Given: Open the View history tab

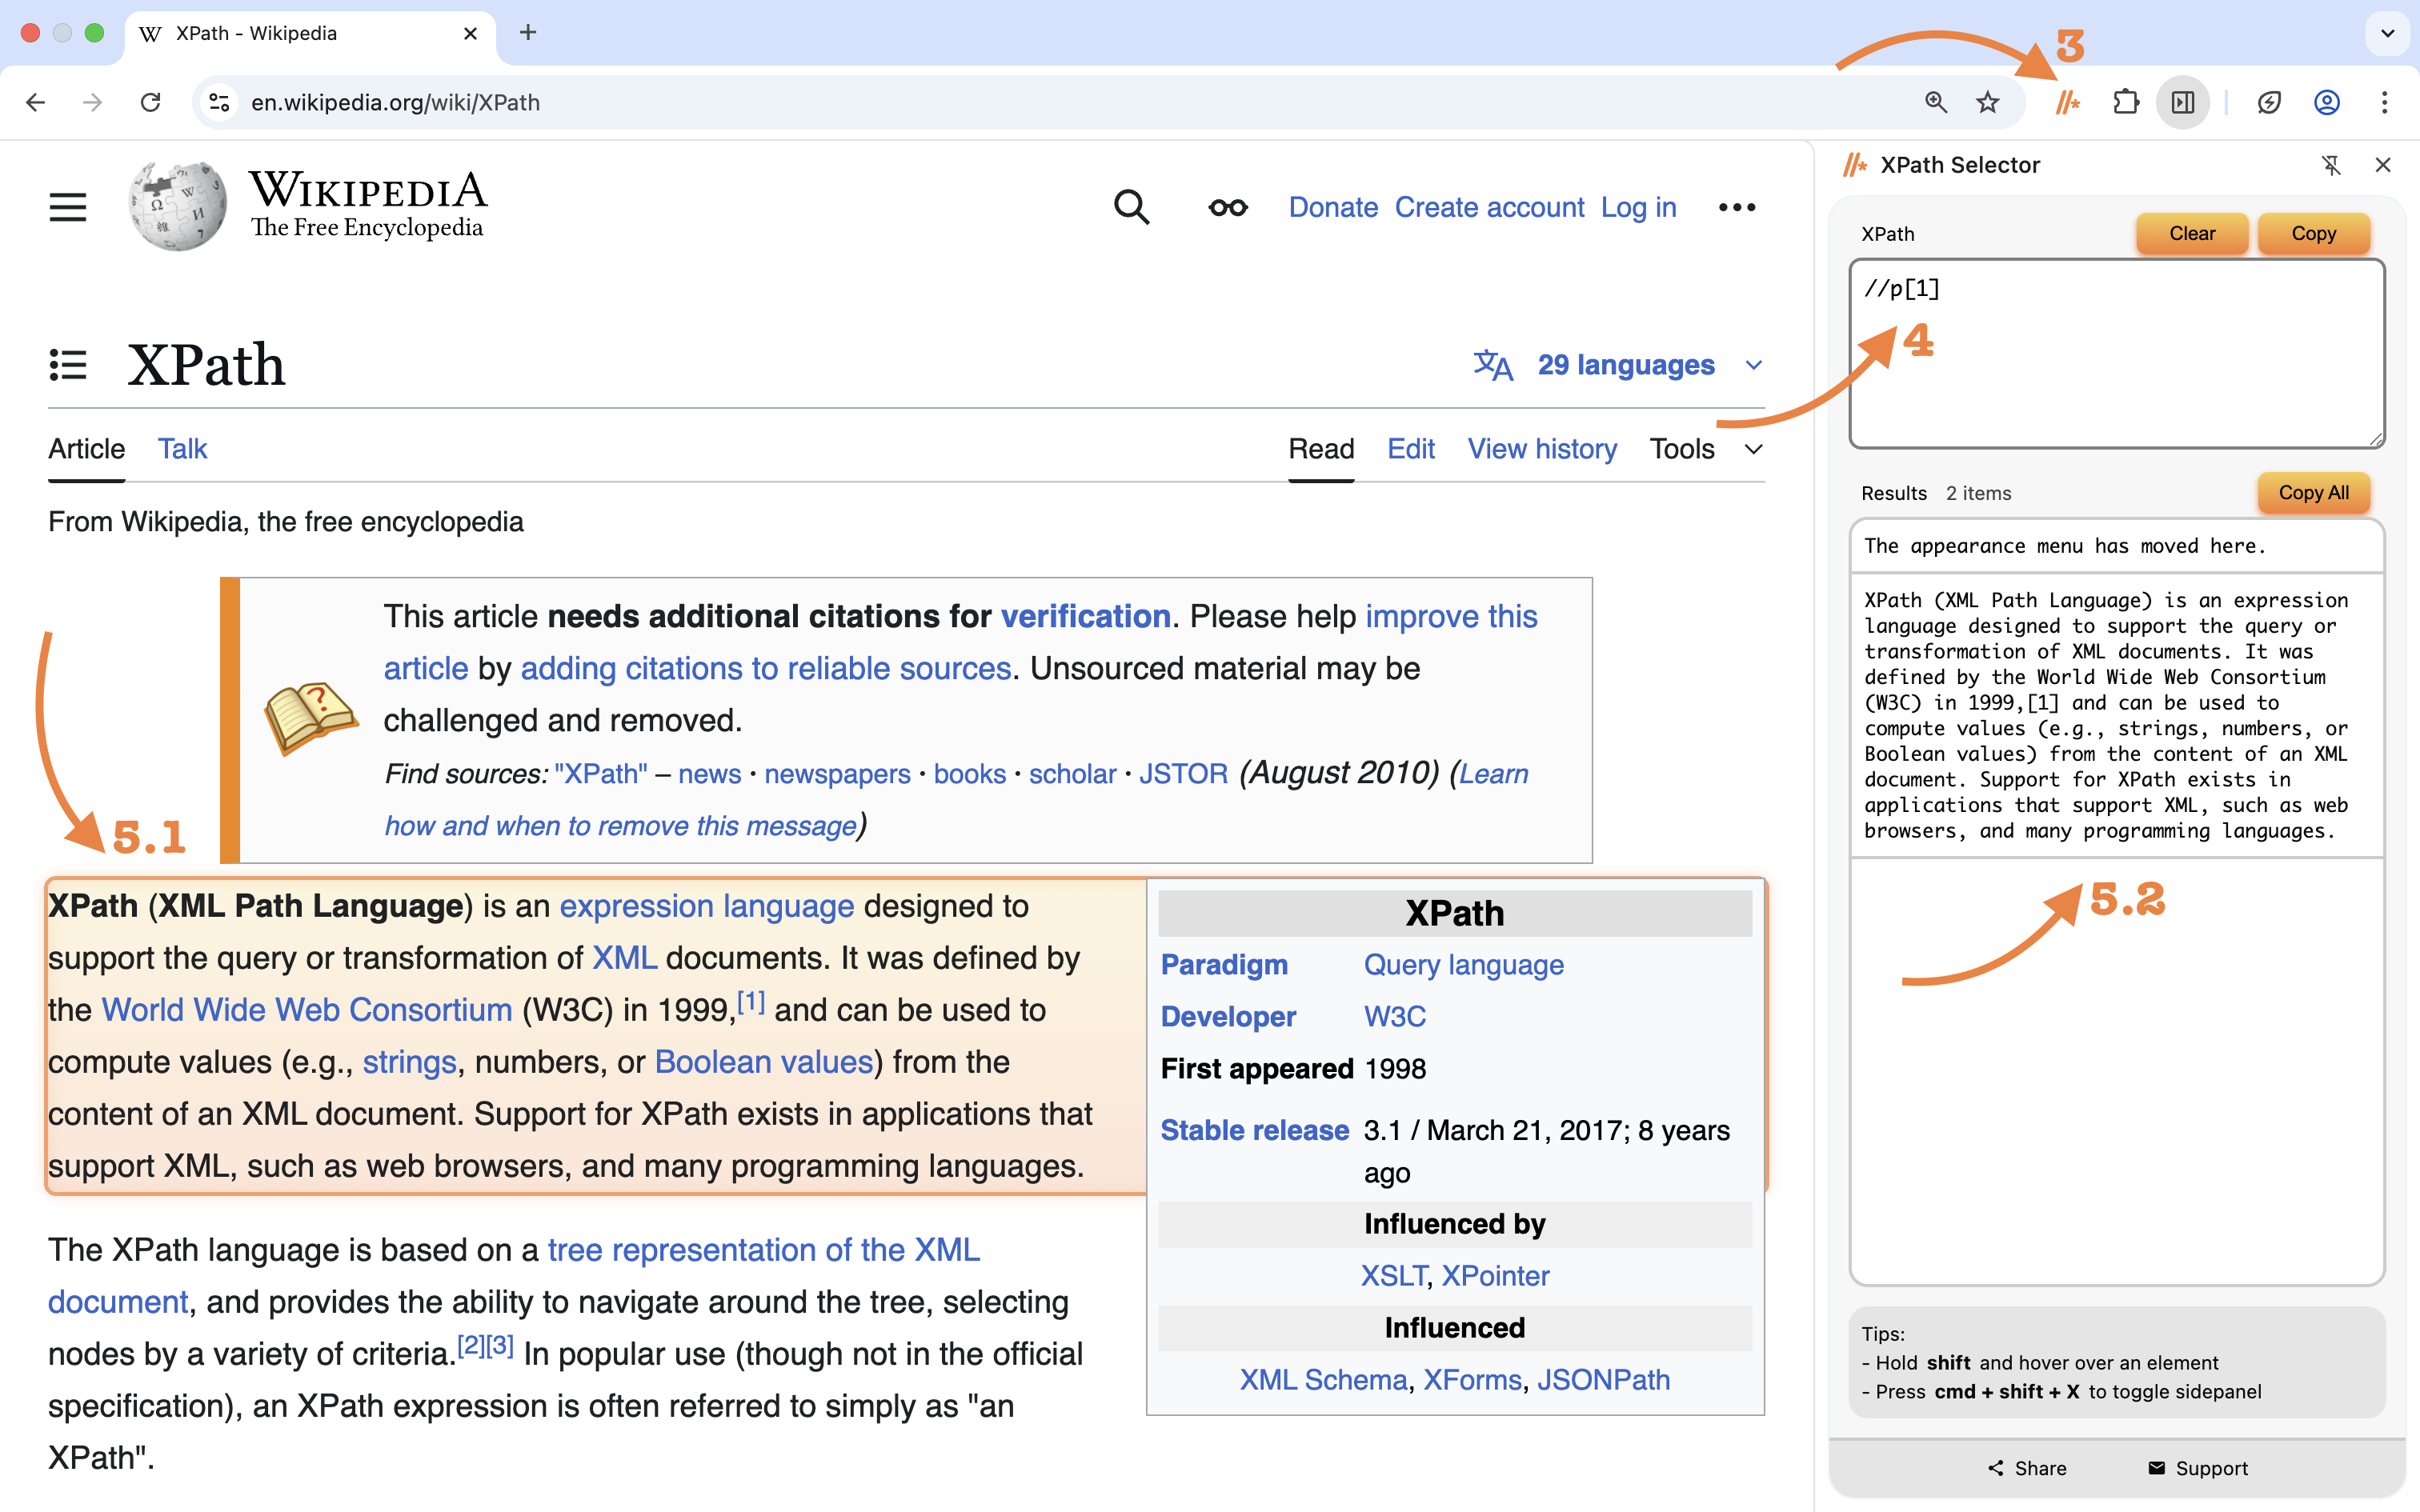Looking at the screenshot, I should click(1542, 449).
